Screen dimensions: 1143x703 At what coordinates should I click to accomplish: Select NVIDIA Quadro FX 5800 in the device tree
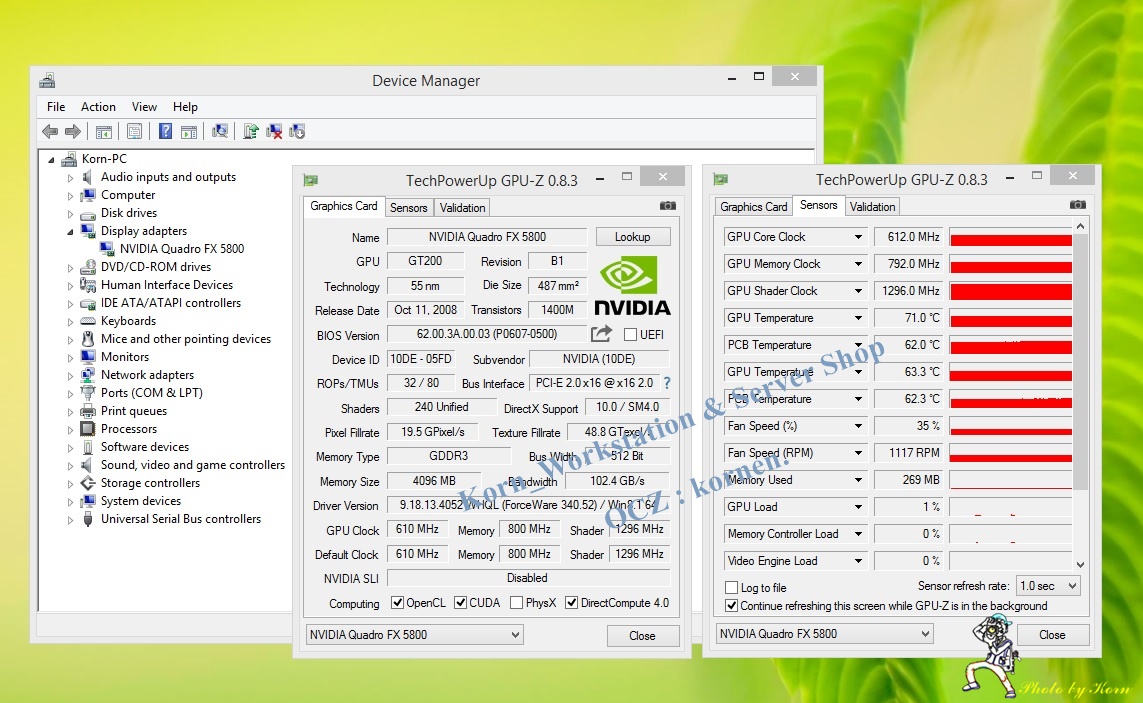click(x=182, y=249)
